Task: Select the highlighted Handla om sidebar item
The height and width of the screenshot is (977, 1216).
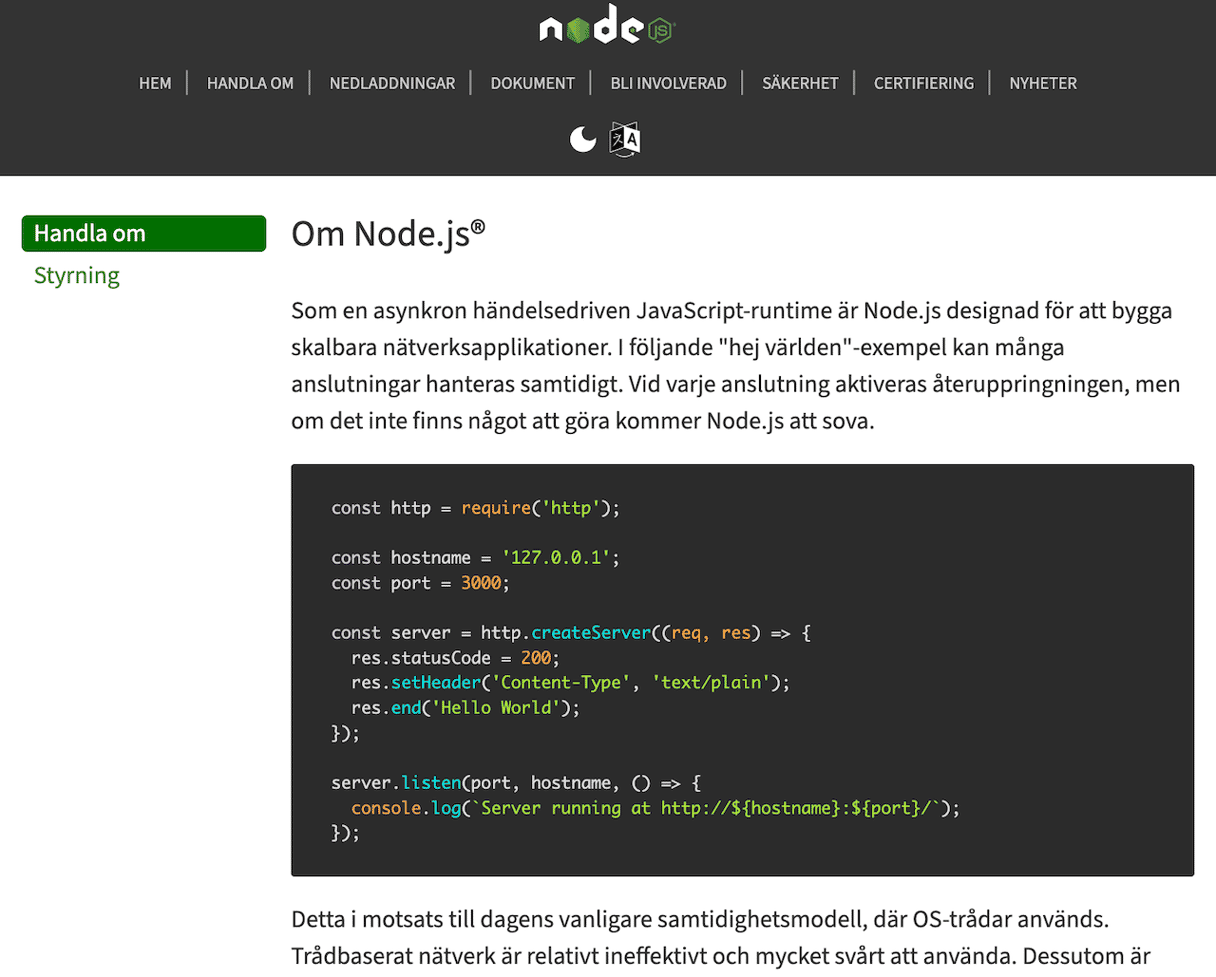Action: (x=144, y=233)
